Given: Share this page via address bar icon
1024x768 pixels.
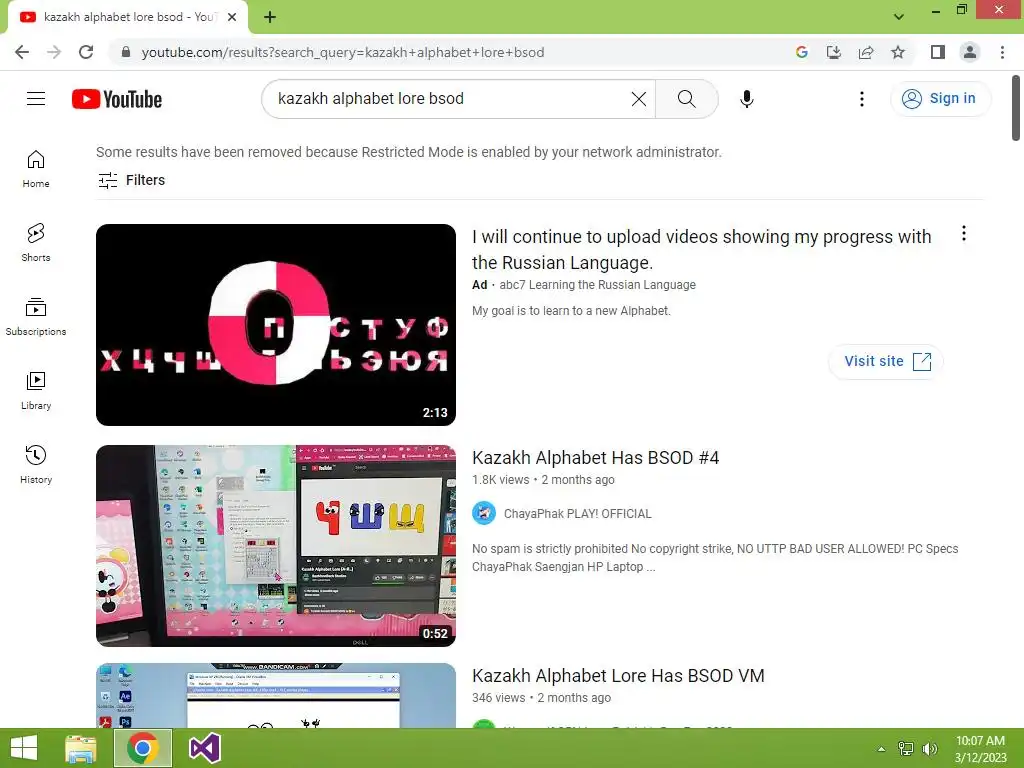Looking at the screenshot, I should (866, 52).
